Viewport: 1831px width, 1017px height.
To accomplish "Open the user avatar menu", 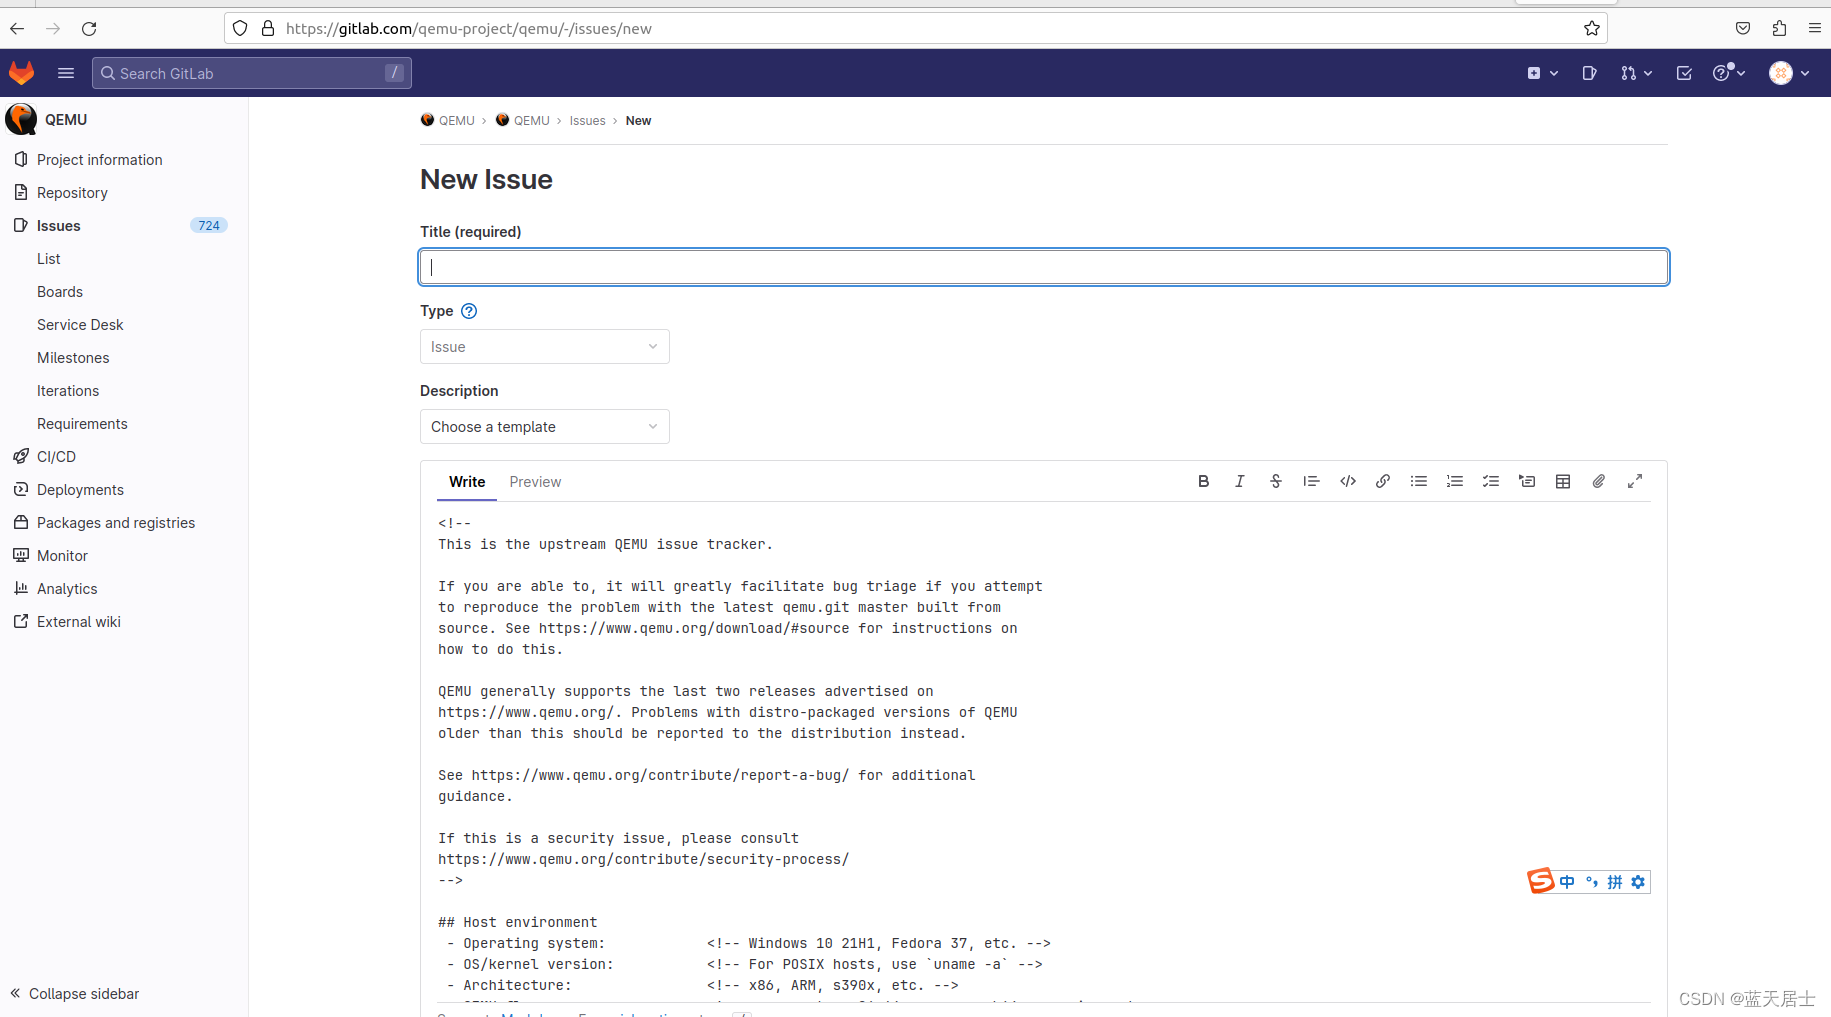I will pyautogui.click(x=1790, y=73).
